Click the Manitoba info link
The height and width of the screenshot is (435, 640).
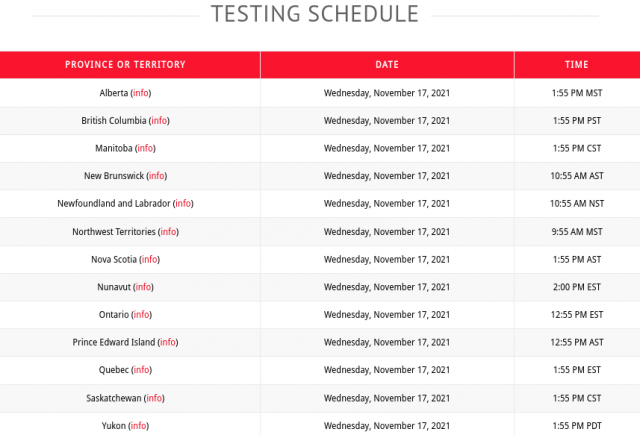[x=145, y=148]
